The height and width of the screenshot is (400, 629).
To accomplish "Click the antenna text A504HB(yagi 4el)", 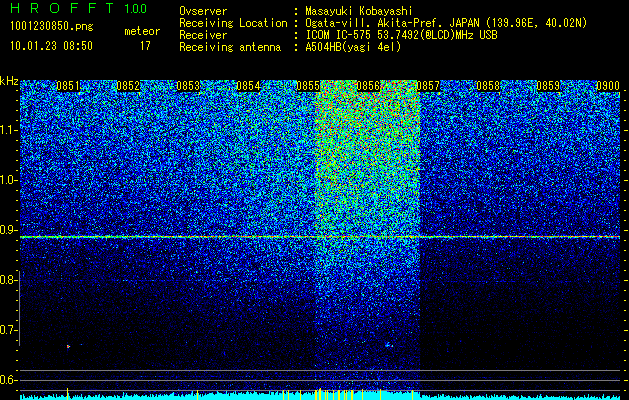I will [x=353, y=47].
